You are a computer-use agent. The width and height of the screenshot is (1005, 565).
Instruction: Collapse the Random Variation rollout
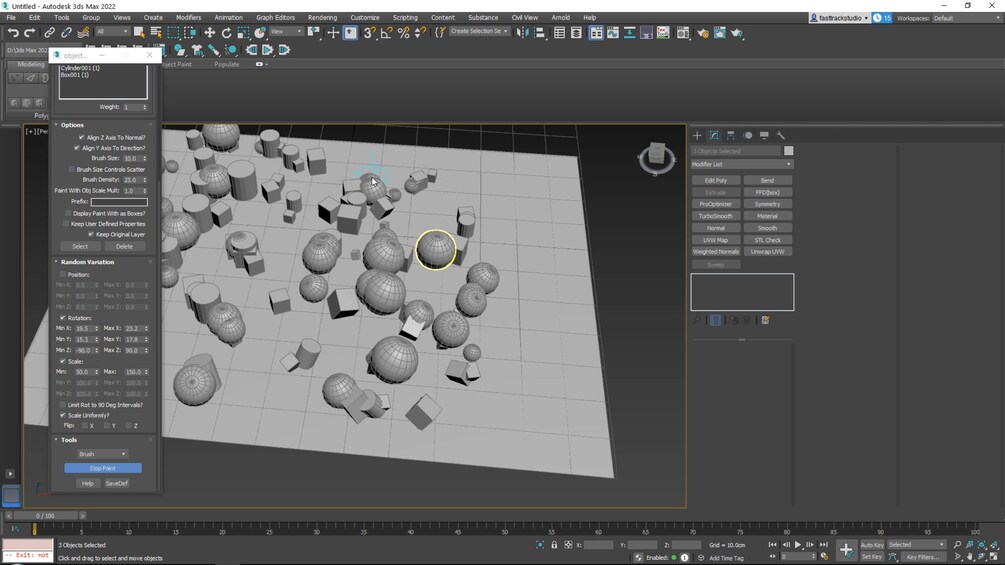(x=87, y=262)
